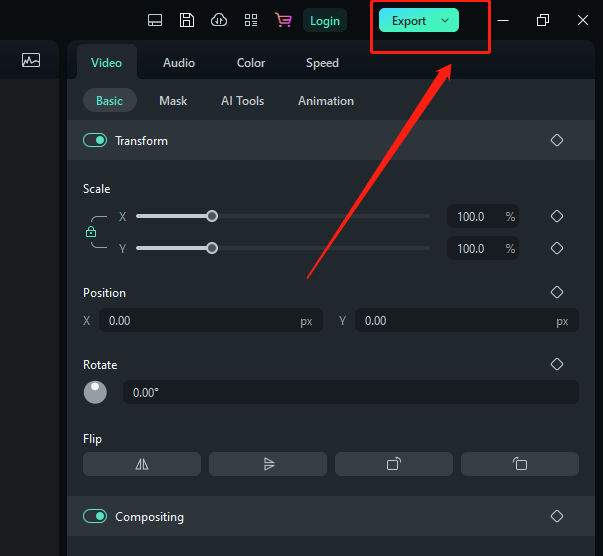Open the cloud upload icon
The image size is (603, 556).
(218, 20)
